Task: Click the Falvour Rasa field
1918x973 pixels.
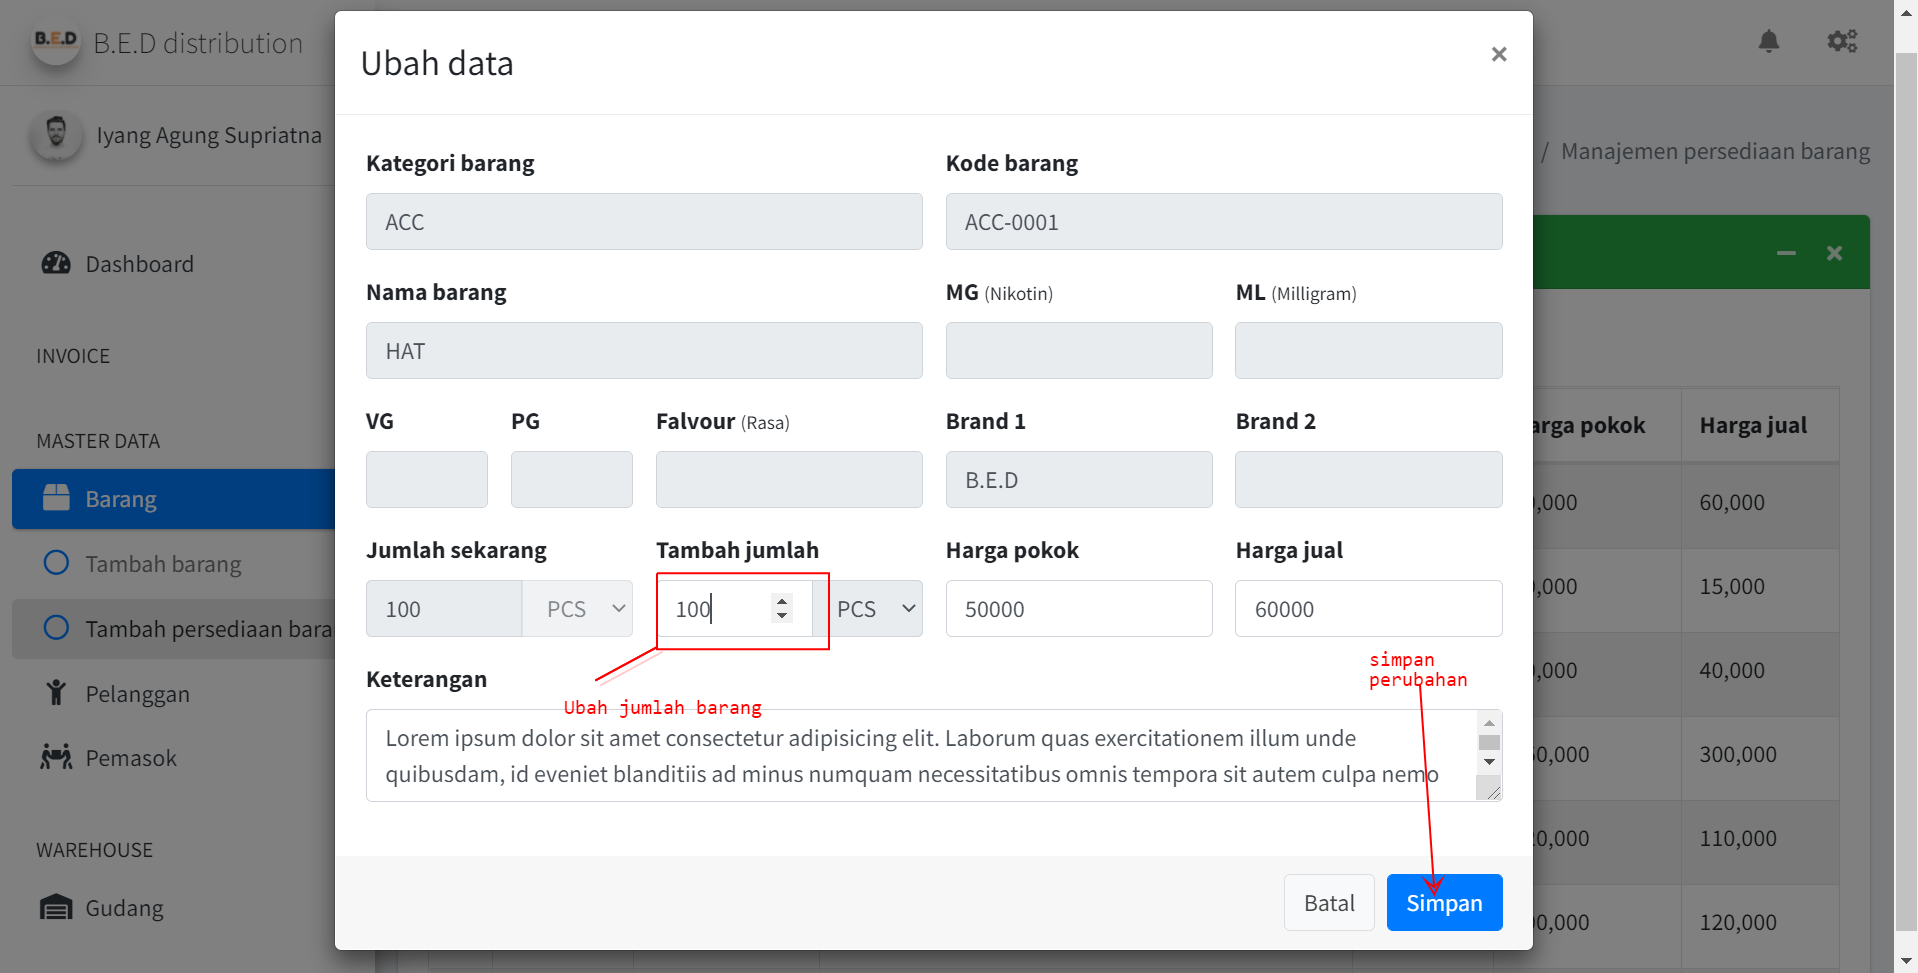Action: pyautogui.click(x=789, y=480)
